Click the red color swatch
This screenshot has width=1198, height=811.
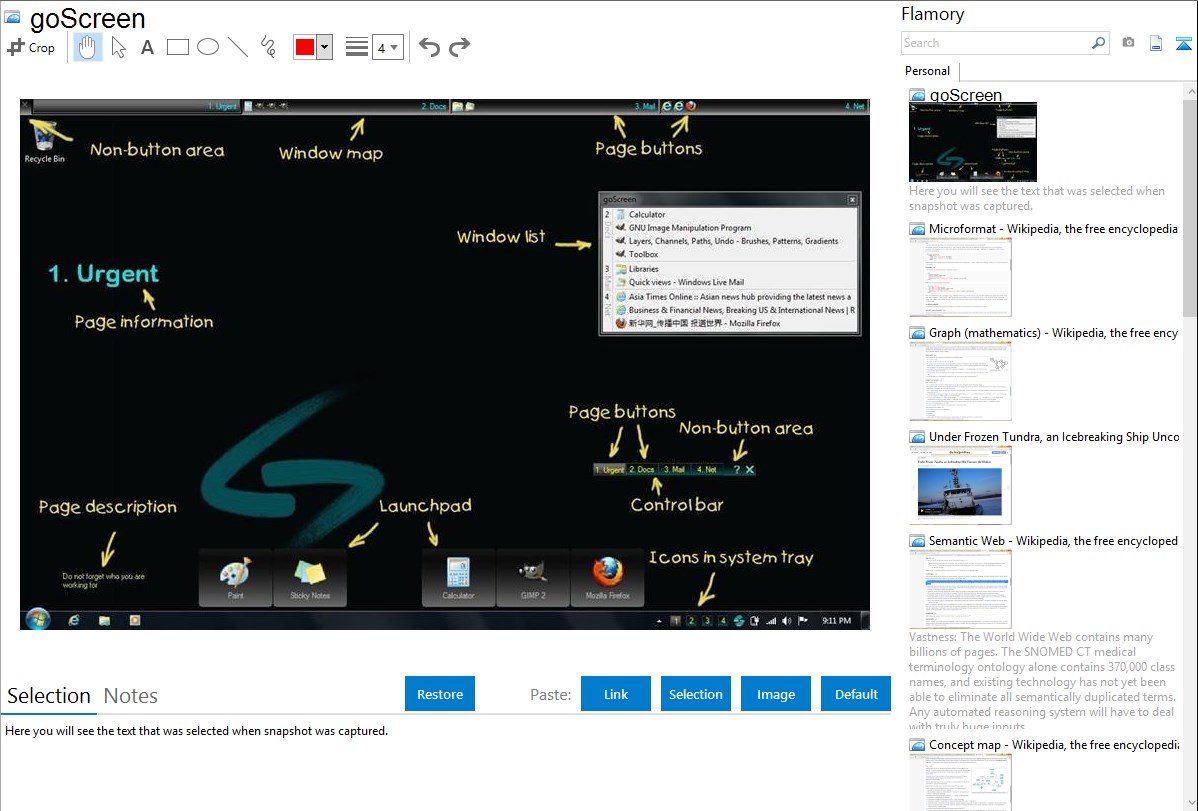305,47
